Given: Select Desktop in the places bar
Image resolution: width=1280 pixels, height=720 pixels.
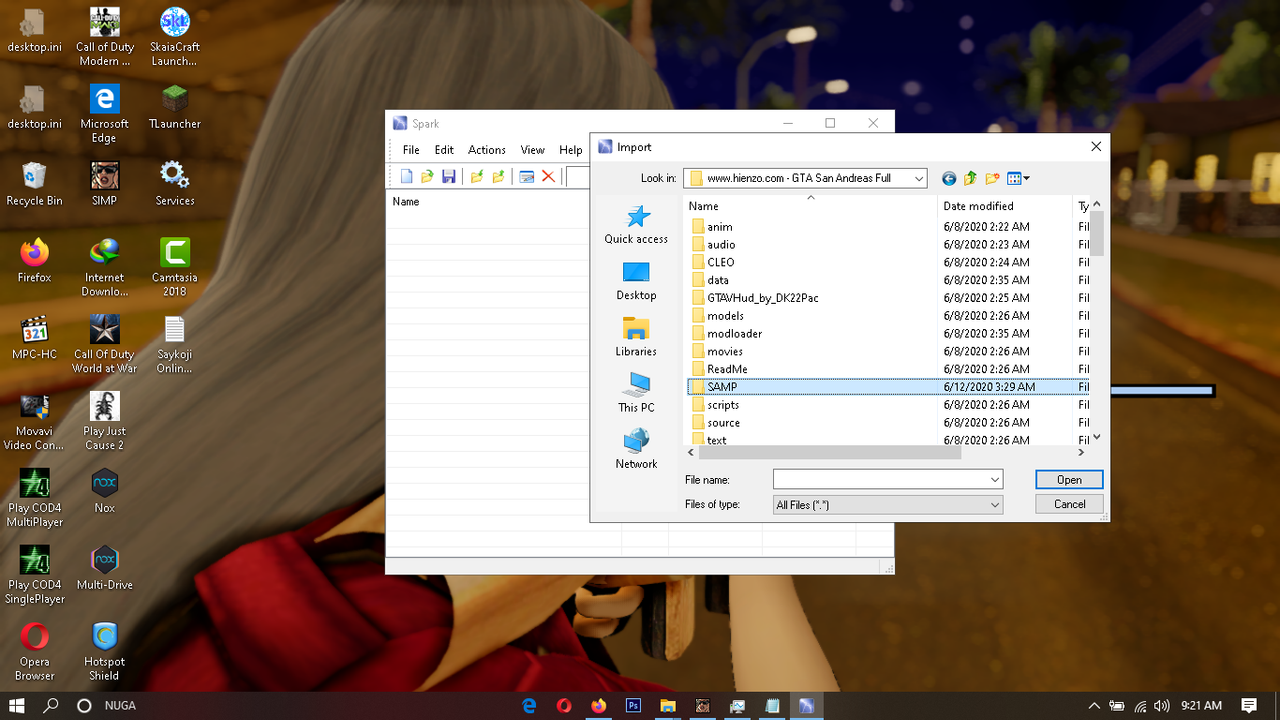Looking at the screenshot, I should tap(636, 281).
